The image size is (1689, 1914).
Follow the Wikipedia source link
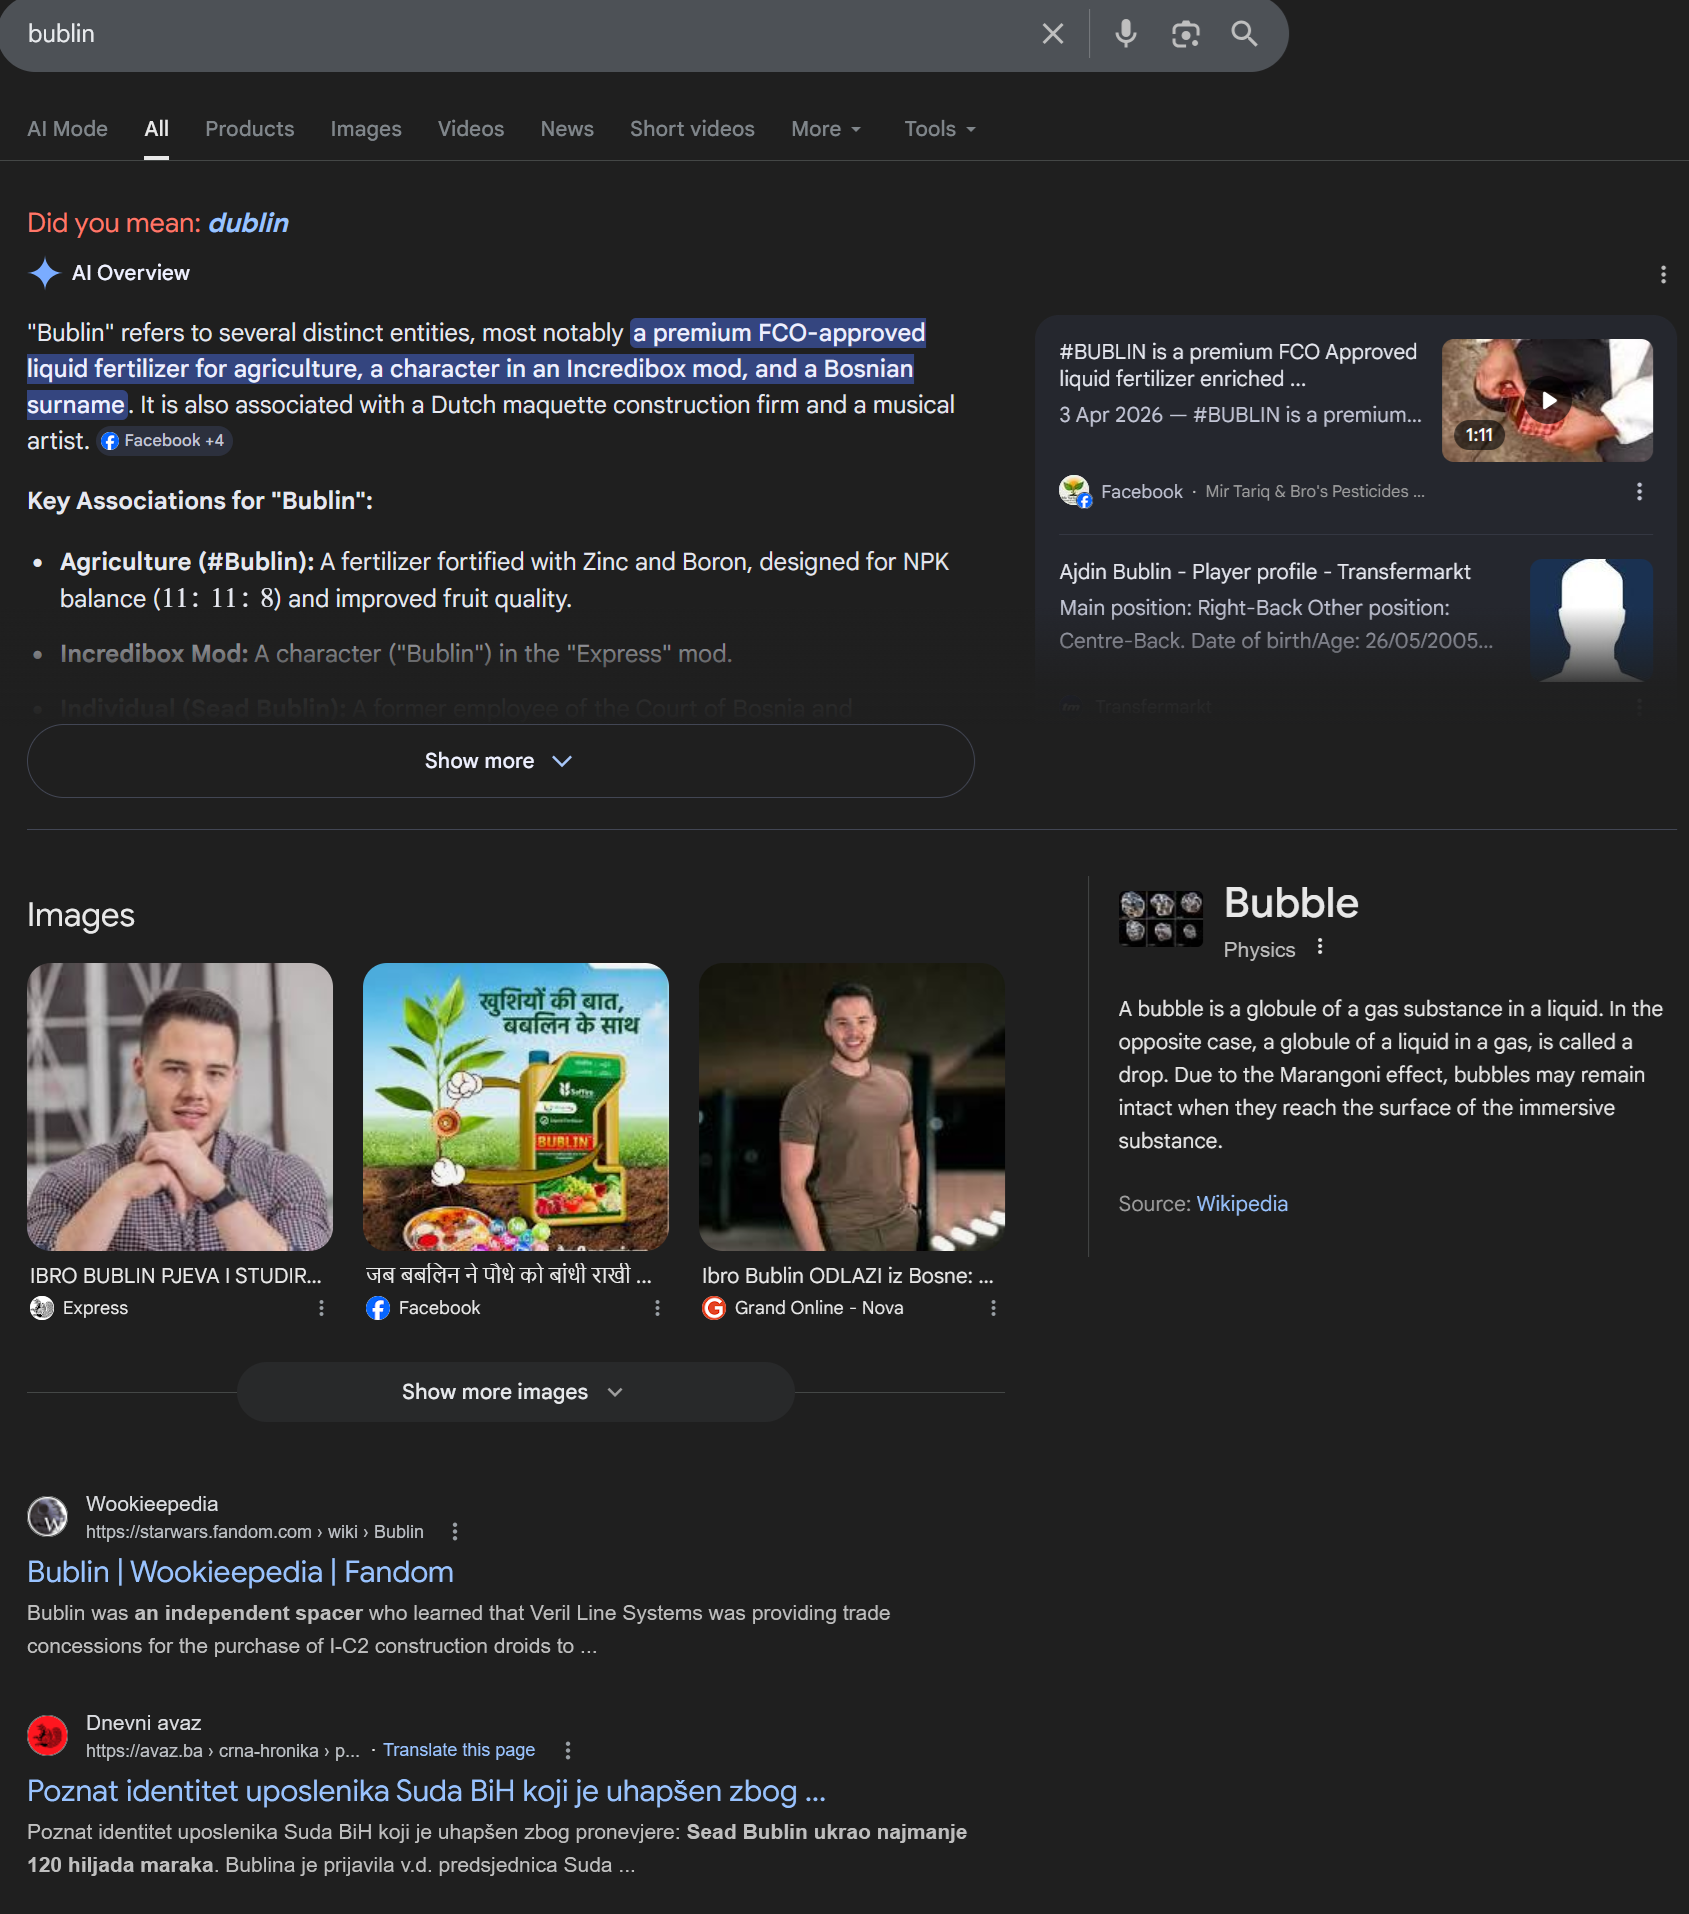(1242, 1204)
